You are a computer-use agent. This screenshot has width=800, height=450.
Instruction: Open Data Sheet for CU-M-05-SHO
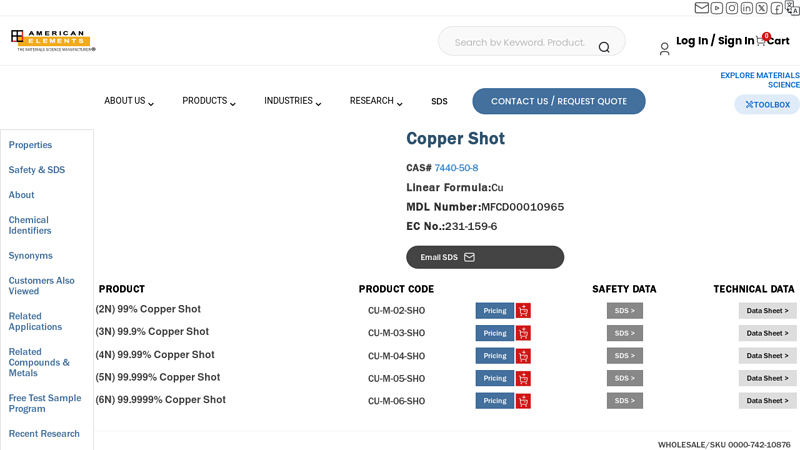767,378
